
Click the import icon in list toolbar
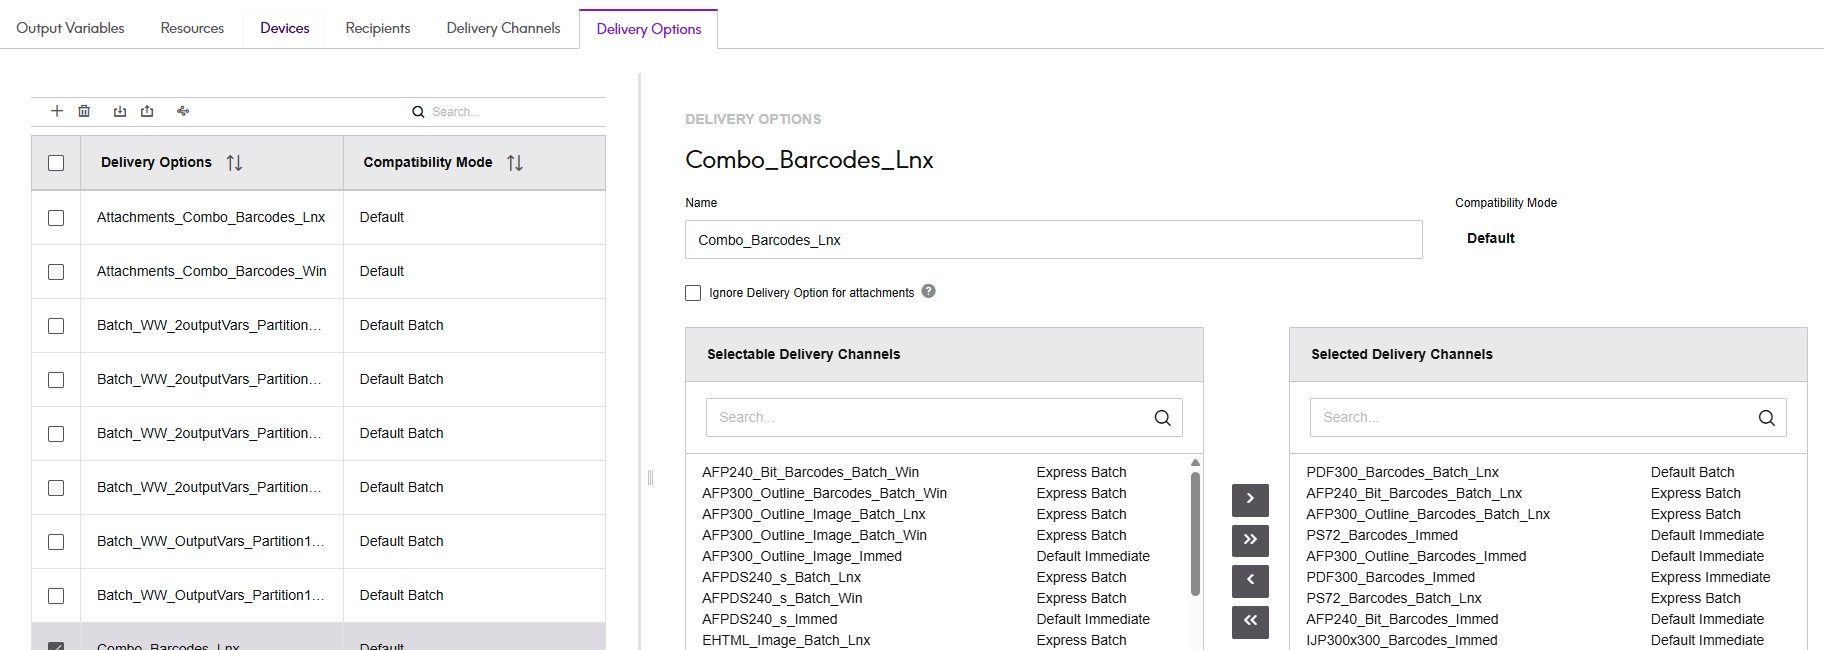[x=120, y=111]
